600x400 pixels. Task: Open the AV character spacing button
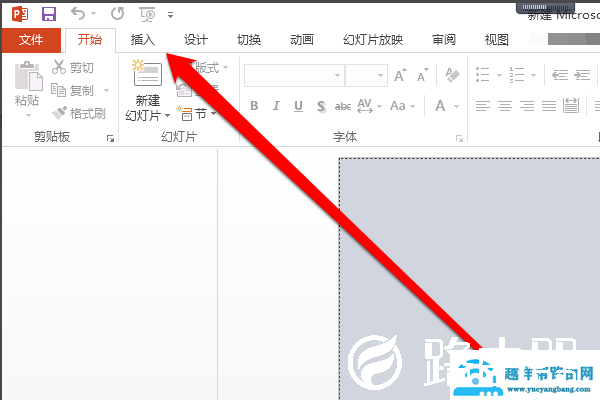pos(369,106)
